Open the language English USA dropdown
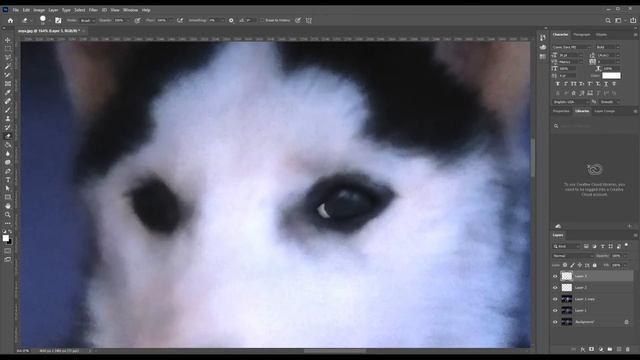The width and height of the screenshot is (640, 360). point(571,102)
